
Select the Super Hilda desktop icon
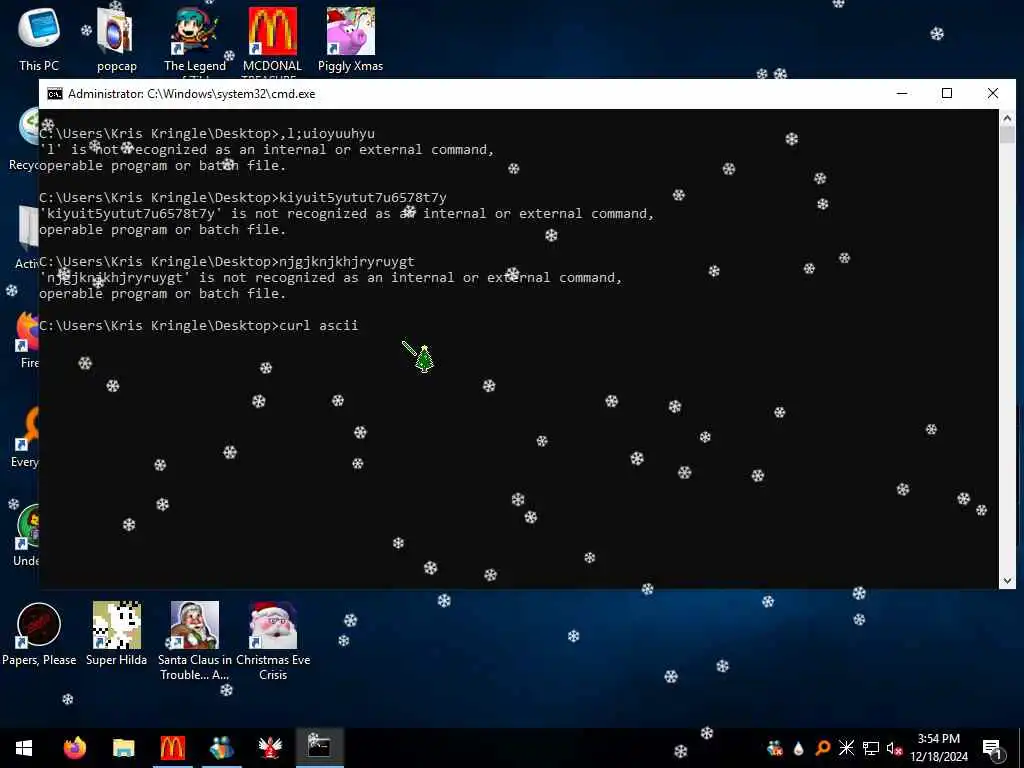(x=116, y=633)
